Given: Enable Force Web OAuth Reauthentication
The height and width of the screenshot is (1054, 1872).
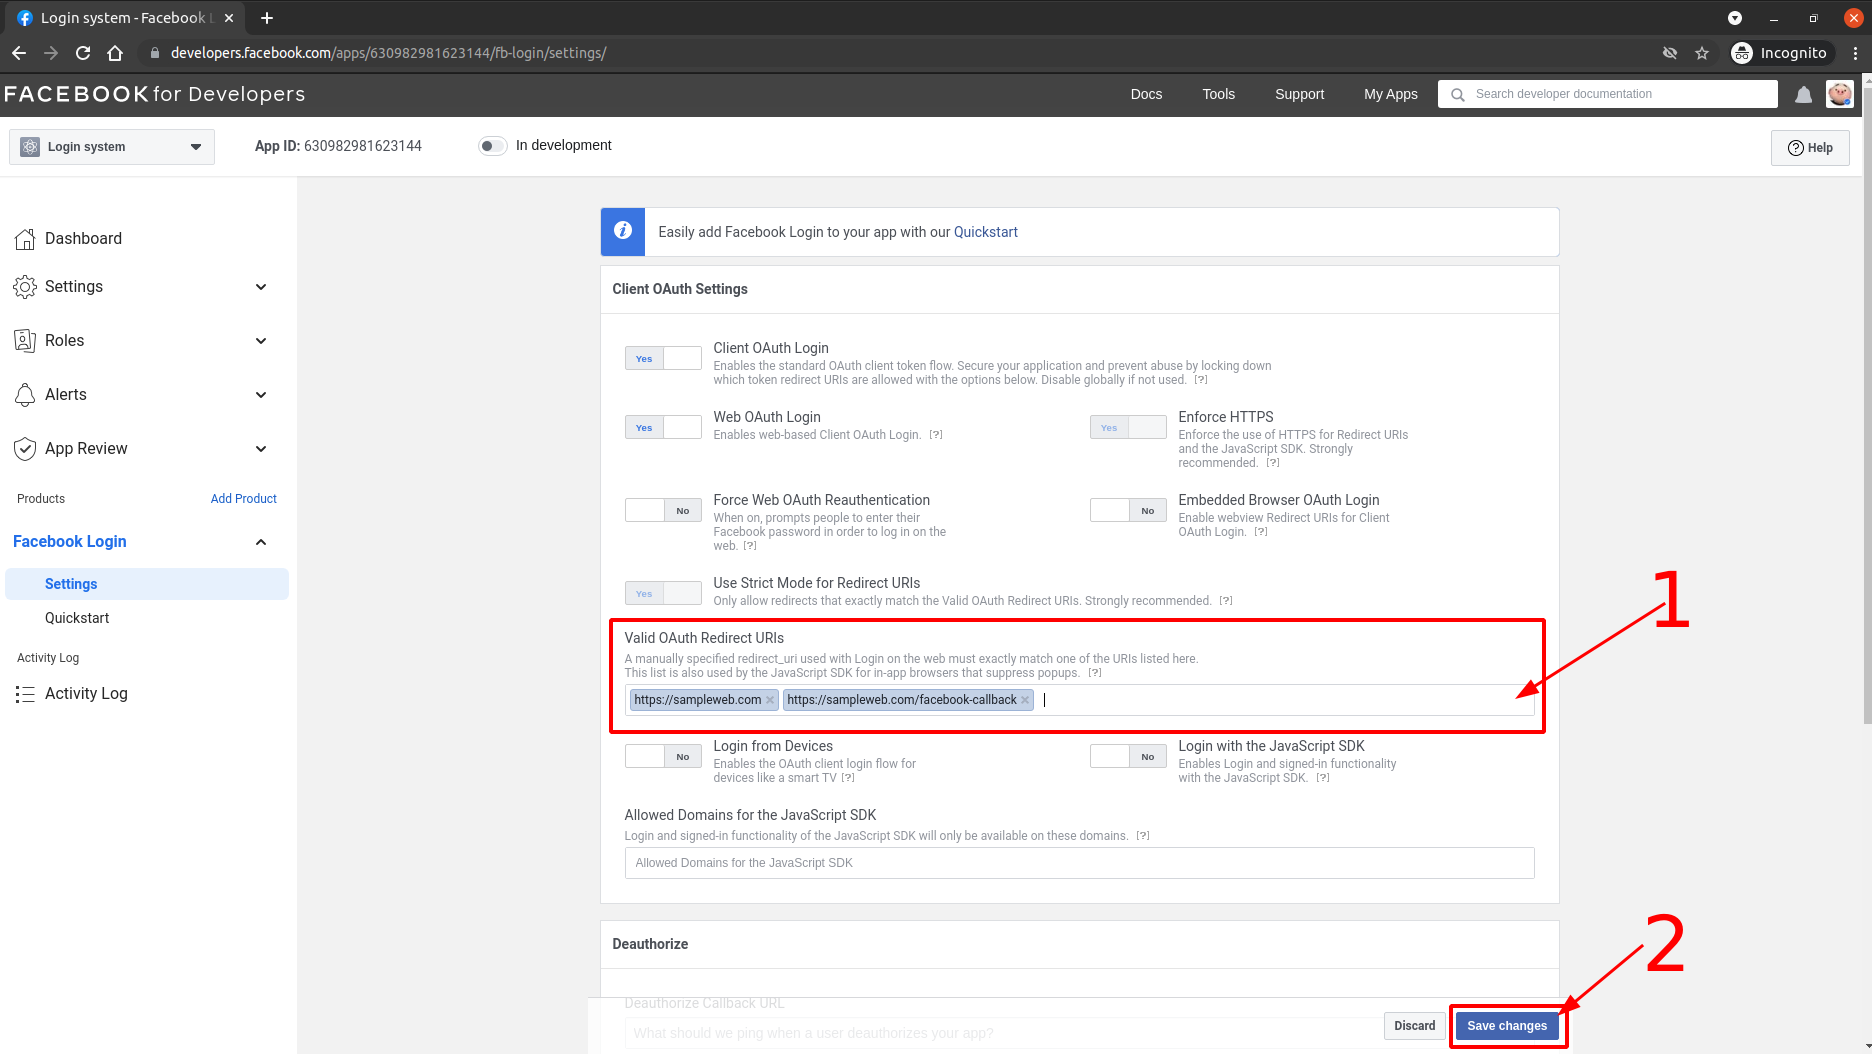Looking at the screenshot, I should click(663, 510).
